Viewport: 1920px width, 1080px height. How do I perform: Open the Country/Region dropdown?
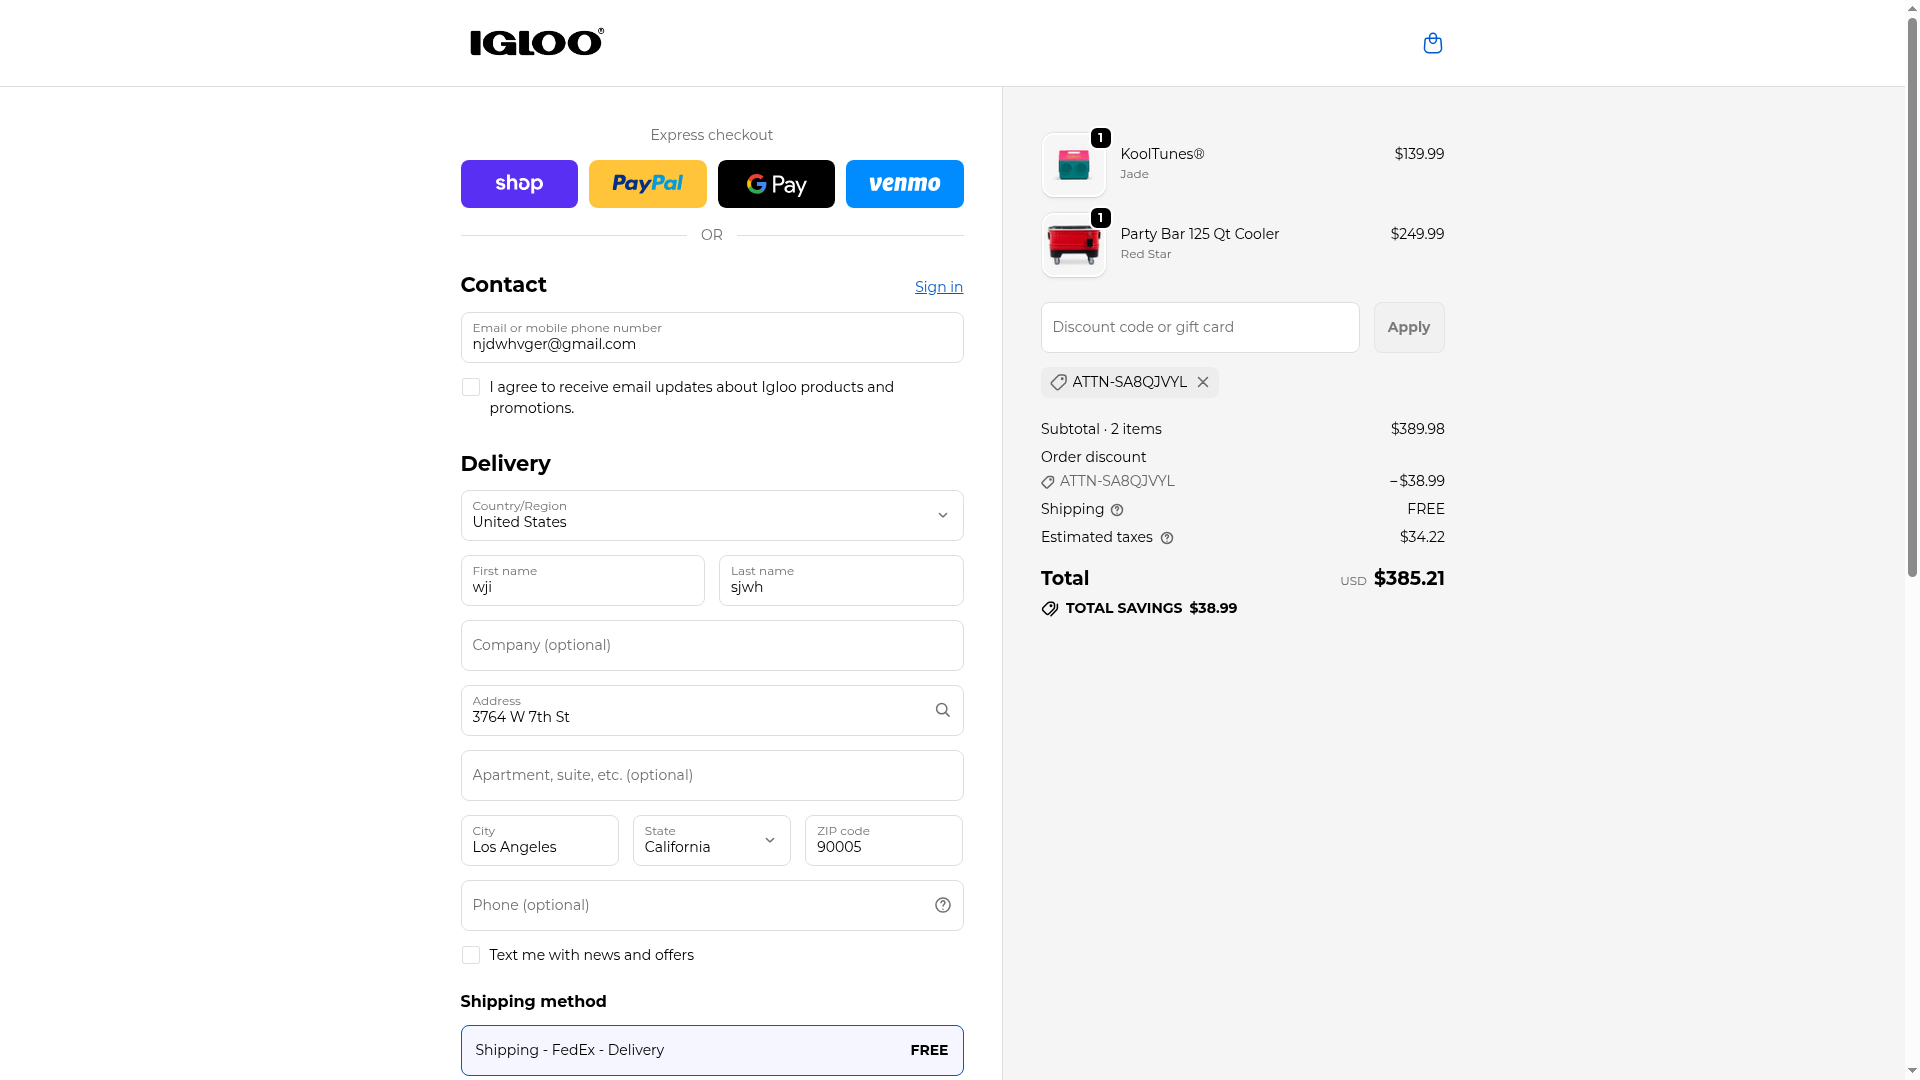[711, 515]
